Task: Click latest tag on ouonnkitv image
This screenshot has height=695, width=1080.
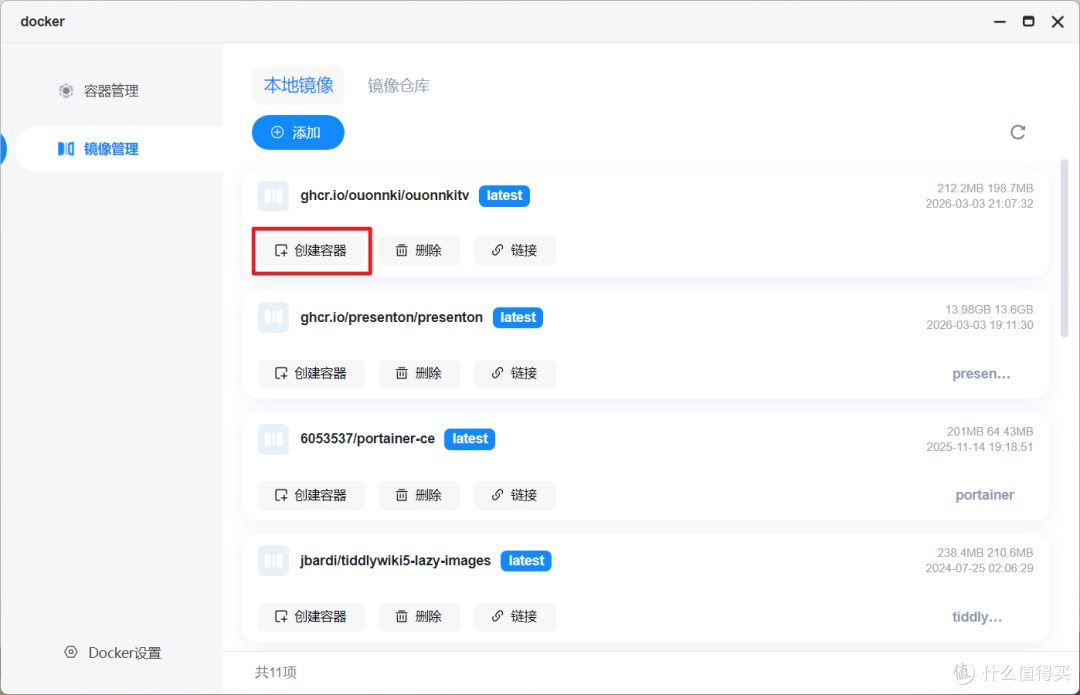Action: 504,196
